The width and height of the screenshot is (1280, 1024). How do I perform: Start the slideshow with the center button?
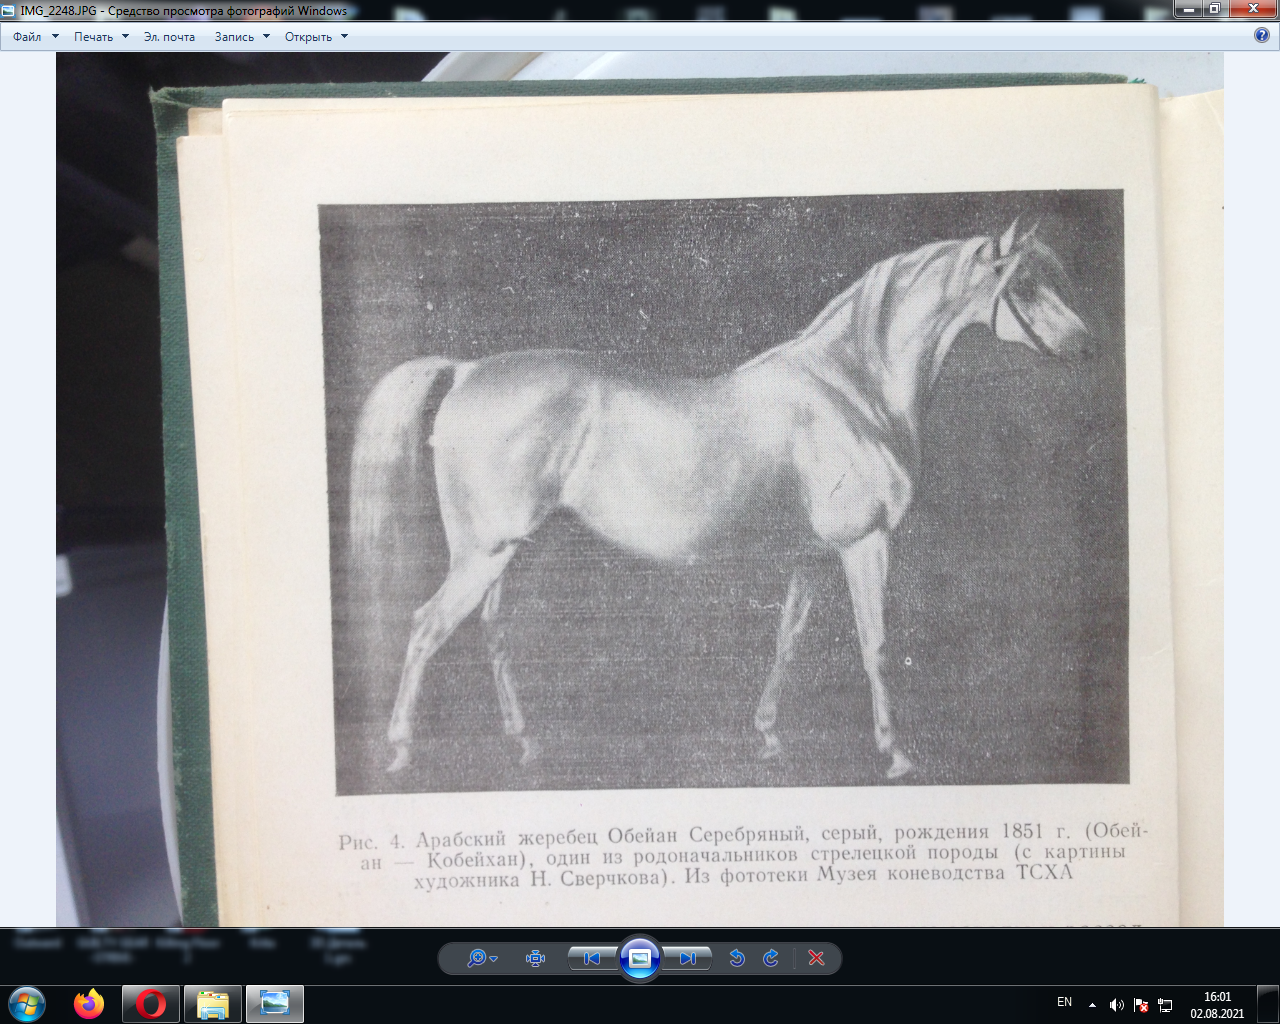640,958
